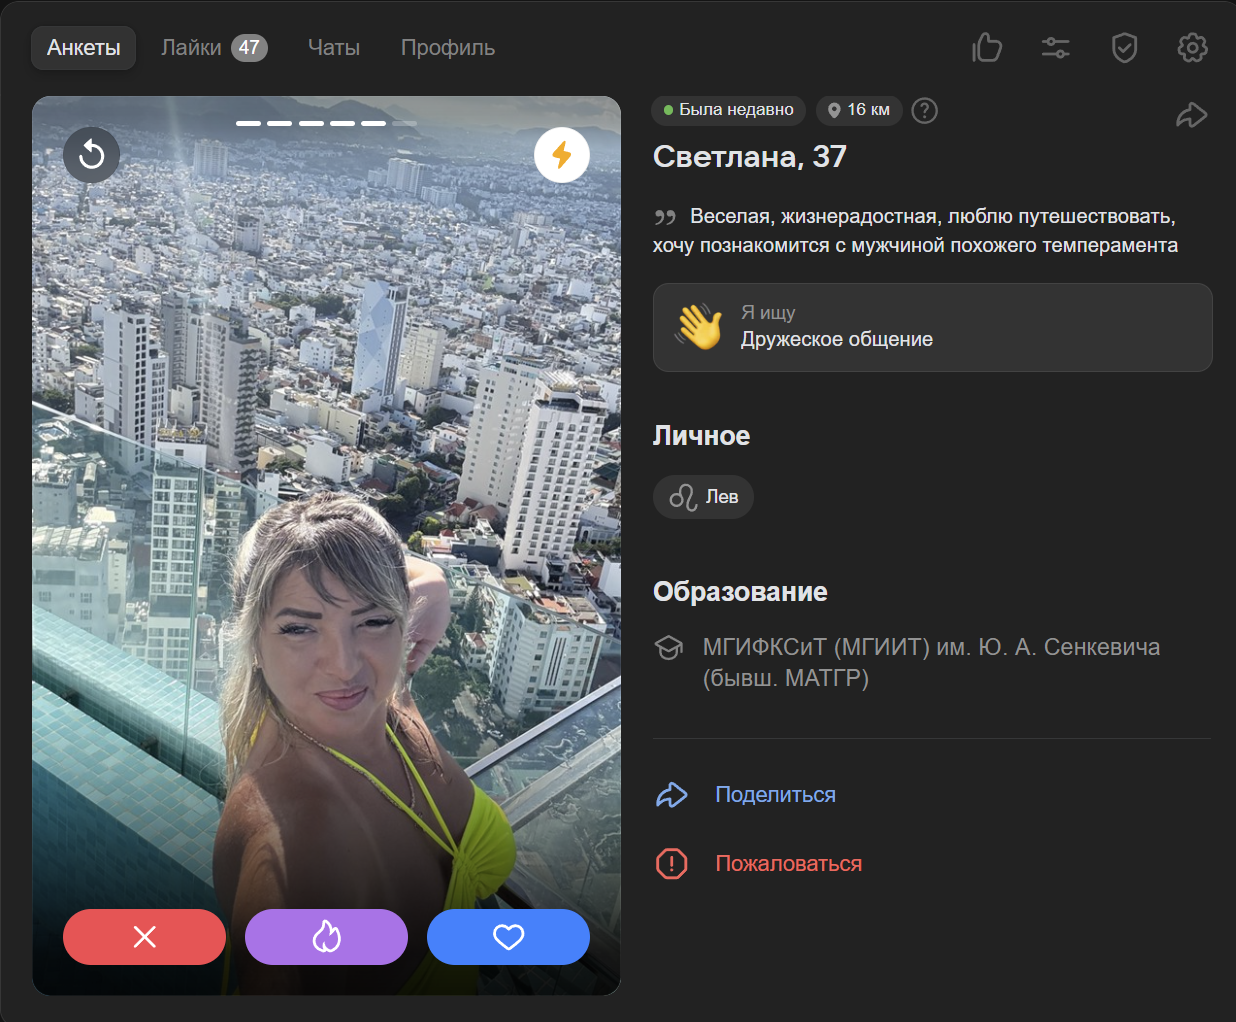
Task: Click the Образование section heading
Action: coord(740,592)
